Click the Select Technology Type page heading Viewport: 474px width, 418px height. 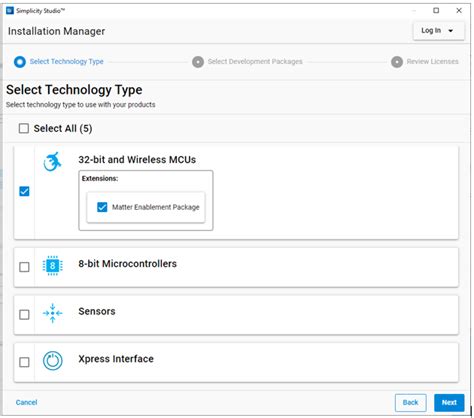(74, 90)
